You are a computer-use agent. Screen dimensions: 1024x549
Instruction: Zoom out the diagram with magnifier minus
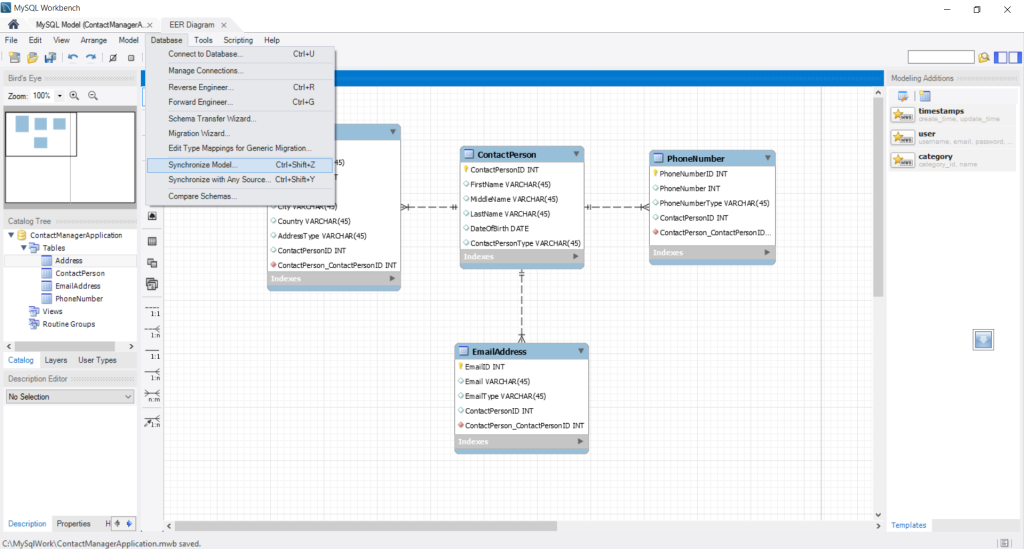pyautogui.click(x=93, y=95)
